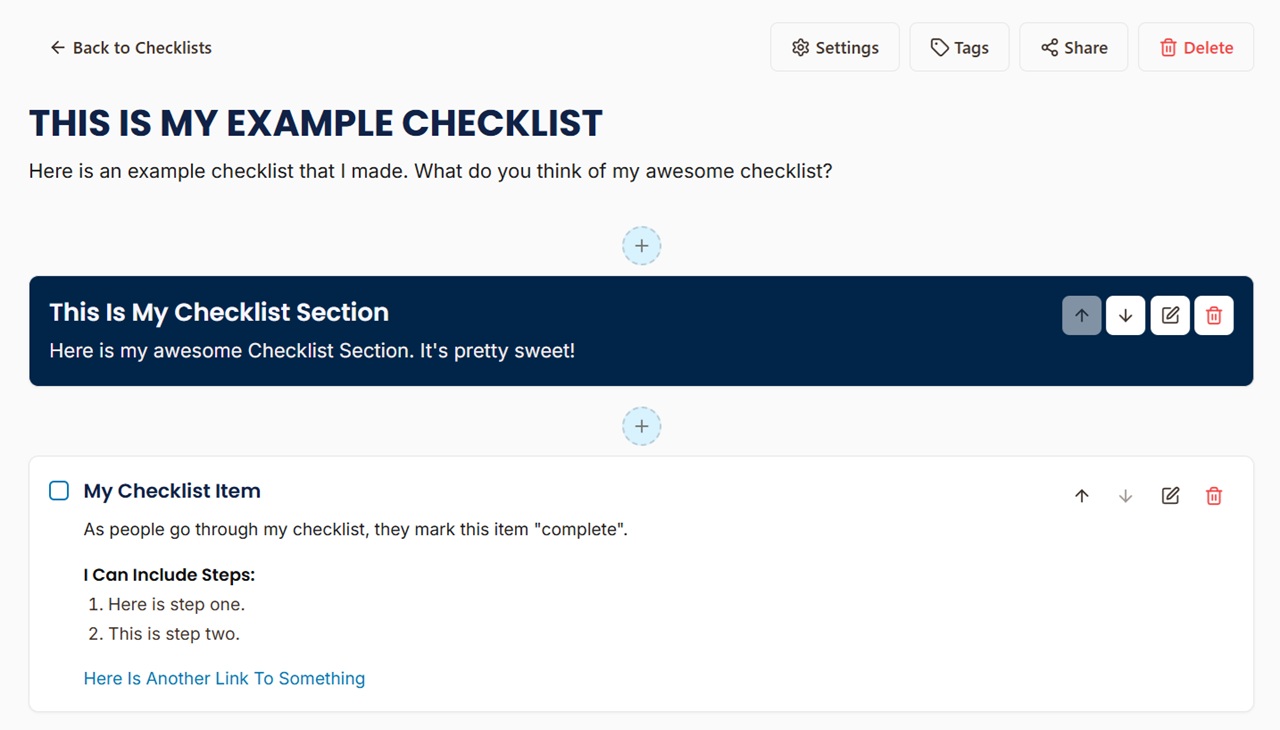Screen dimensions: 1280x730
Task: Move the checklist section up
Action: [1081, 315]
